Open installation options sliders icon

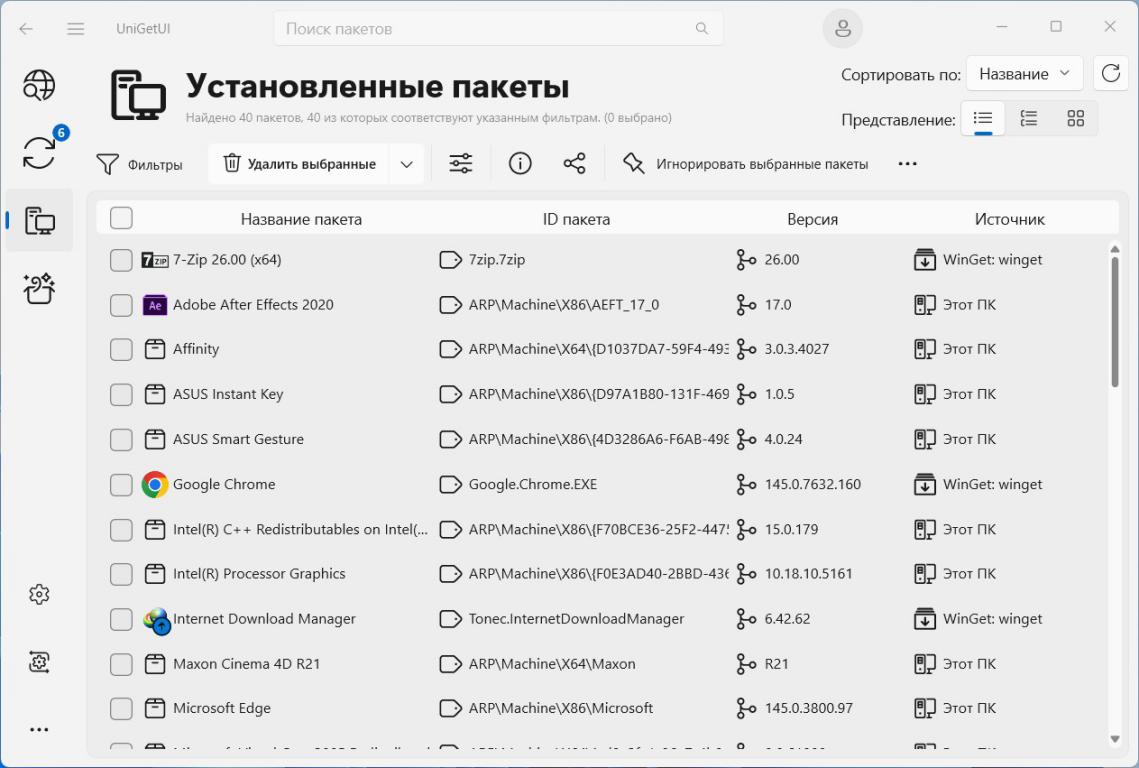(461, 164)
